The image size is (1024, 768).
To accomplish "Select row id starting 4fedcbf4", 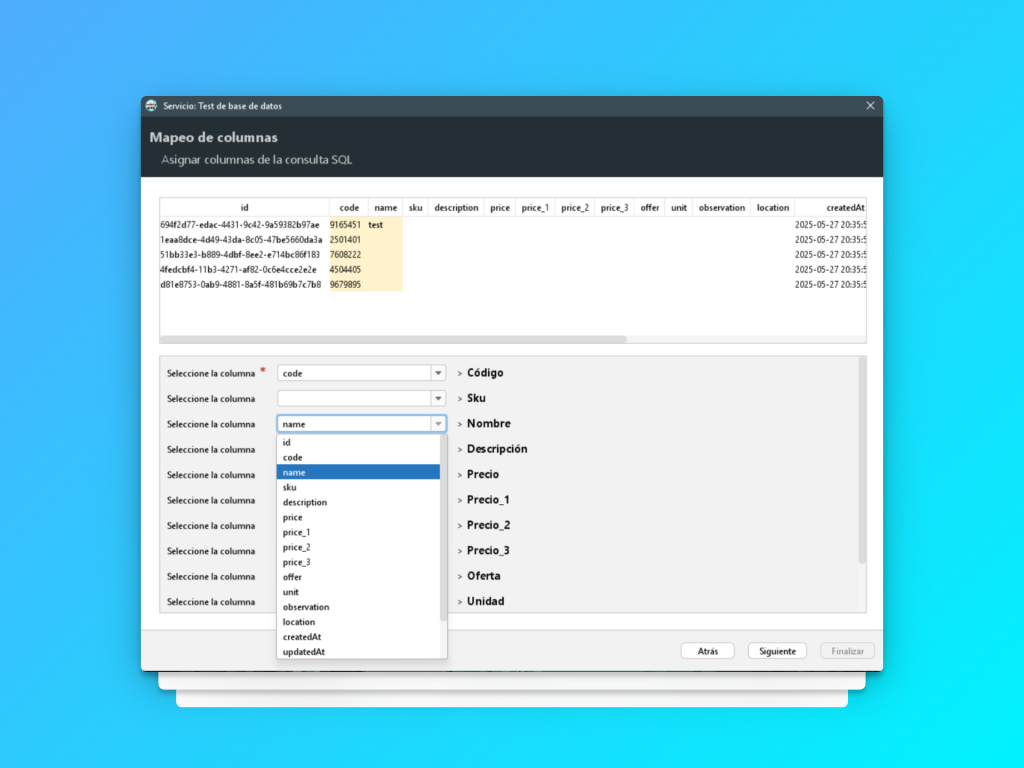I will pos(244,270).
